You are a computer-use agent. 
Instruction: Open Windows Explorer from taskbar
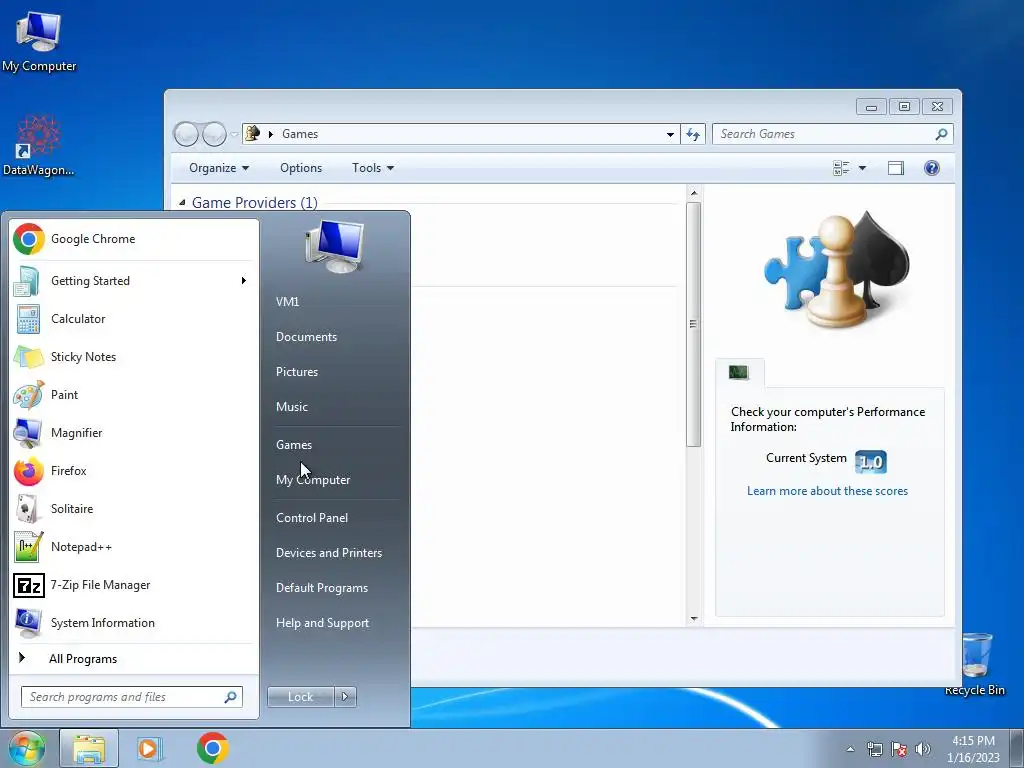[x=89, y=748]
